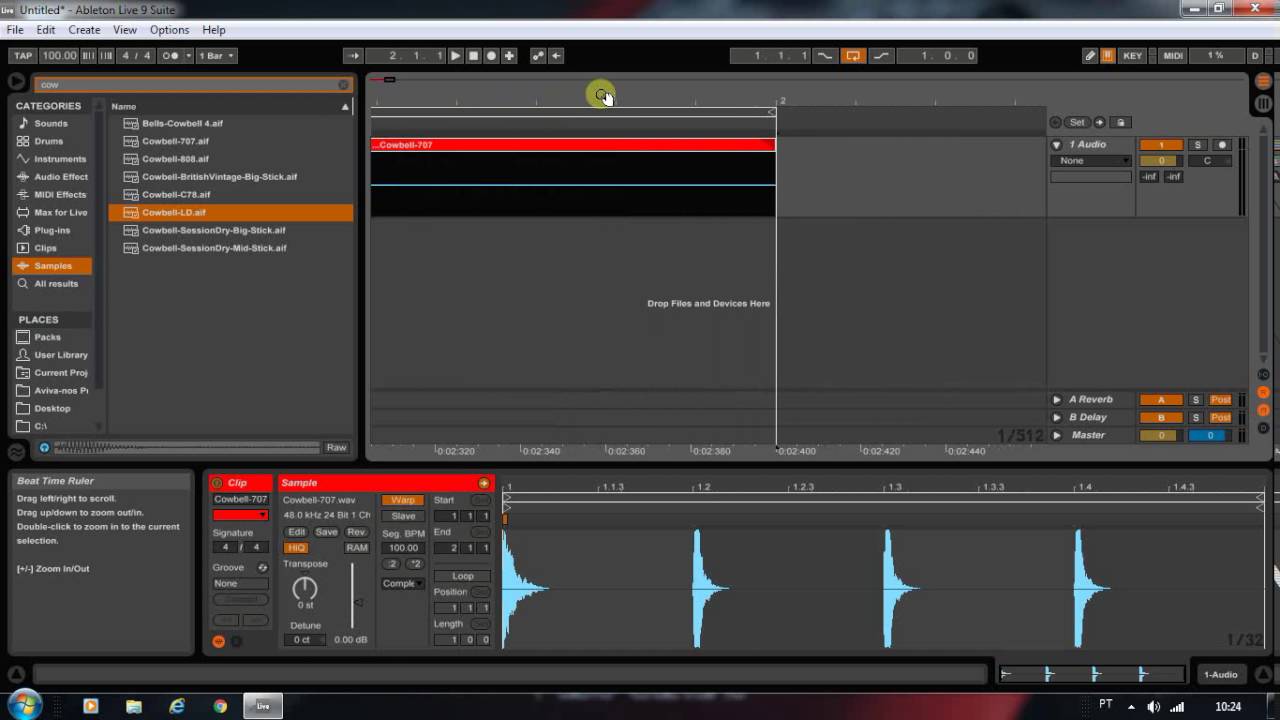The image size is (1280, 720).
Task: Select Max for Live category
Action: click(60, 213)
